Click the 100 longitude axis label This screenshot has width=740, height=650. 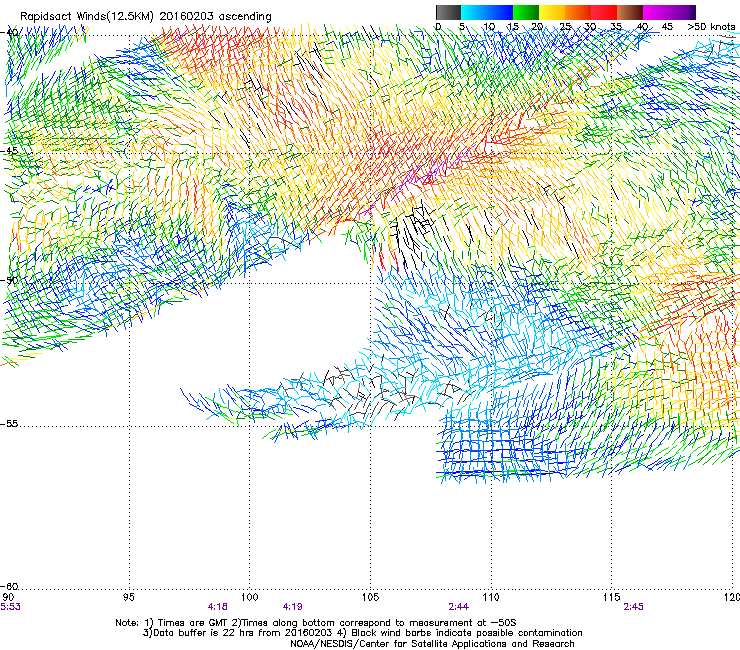250,597
